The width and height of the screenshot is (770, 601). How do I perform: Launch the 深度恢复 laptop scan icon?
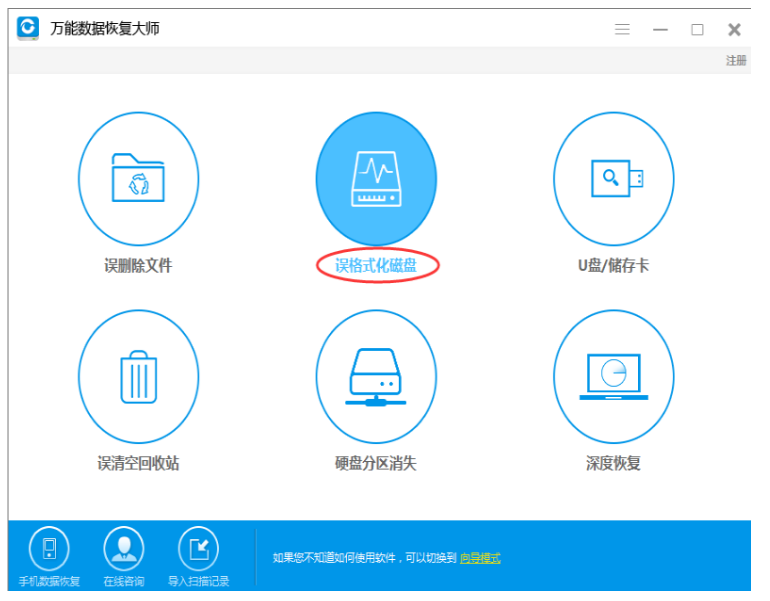pyautogui.click(x=614, y=377)
